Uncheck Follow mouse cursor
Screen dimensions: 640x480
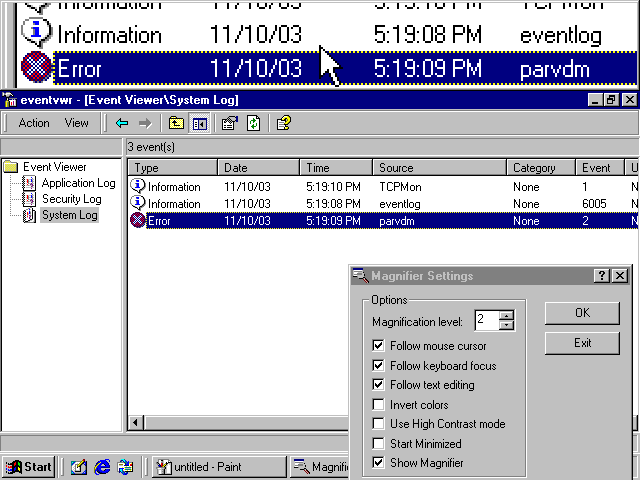click(x=378, y=346)
